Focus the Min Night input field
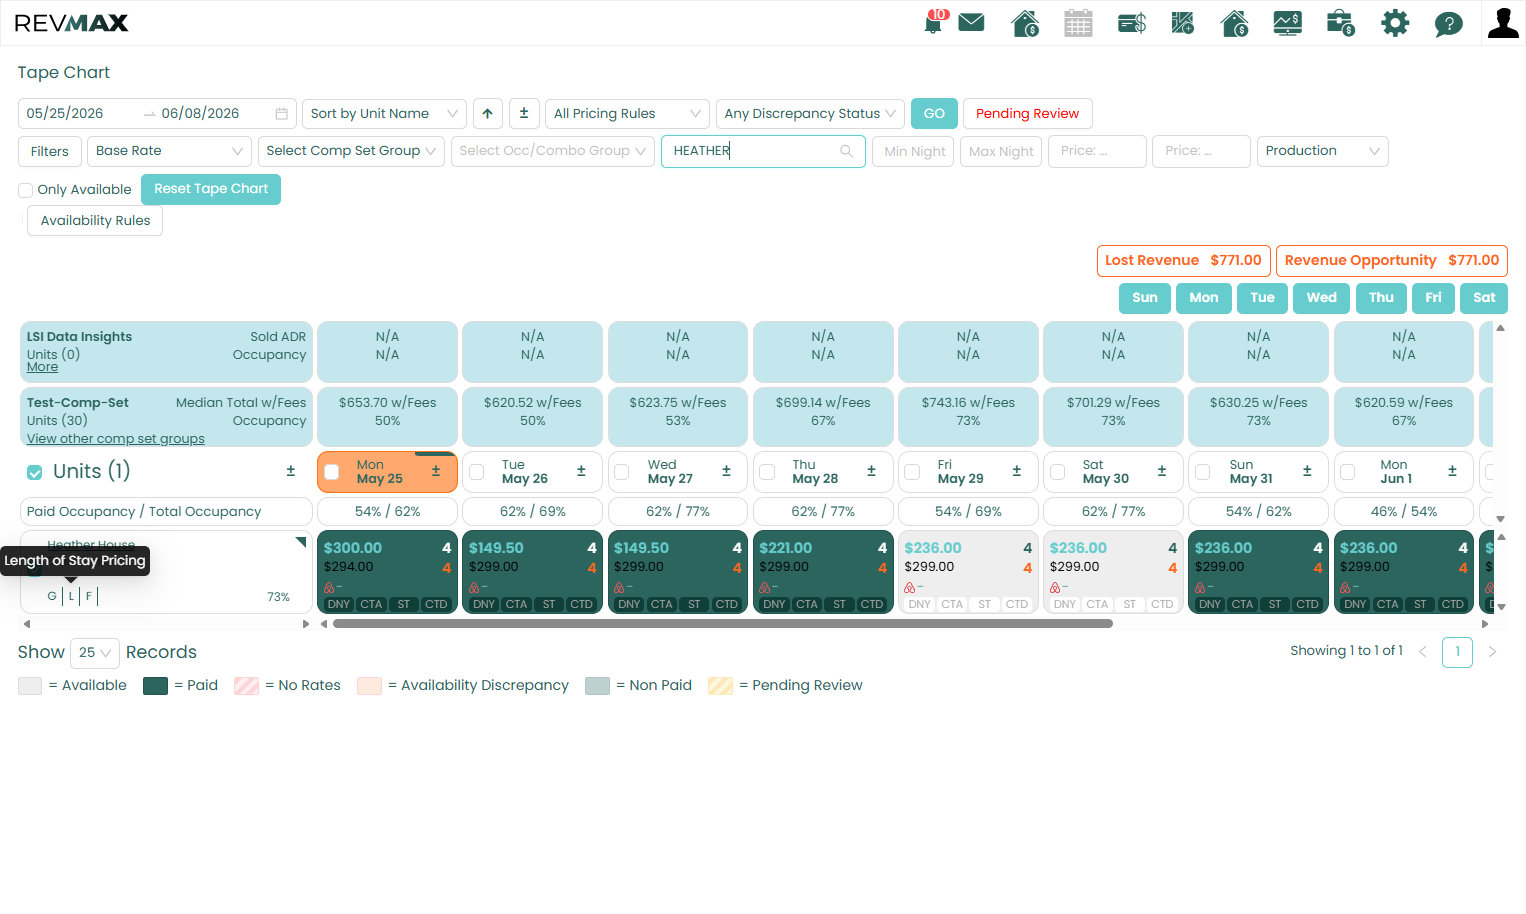The image size is (1526, 914). coord(915,151)
